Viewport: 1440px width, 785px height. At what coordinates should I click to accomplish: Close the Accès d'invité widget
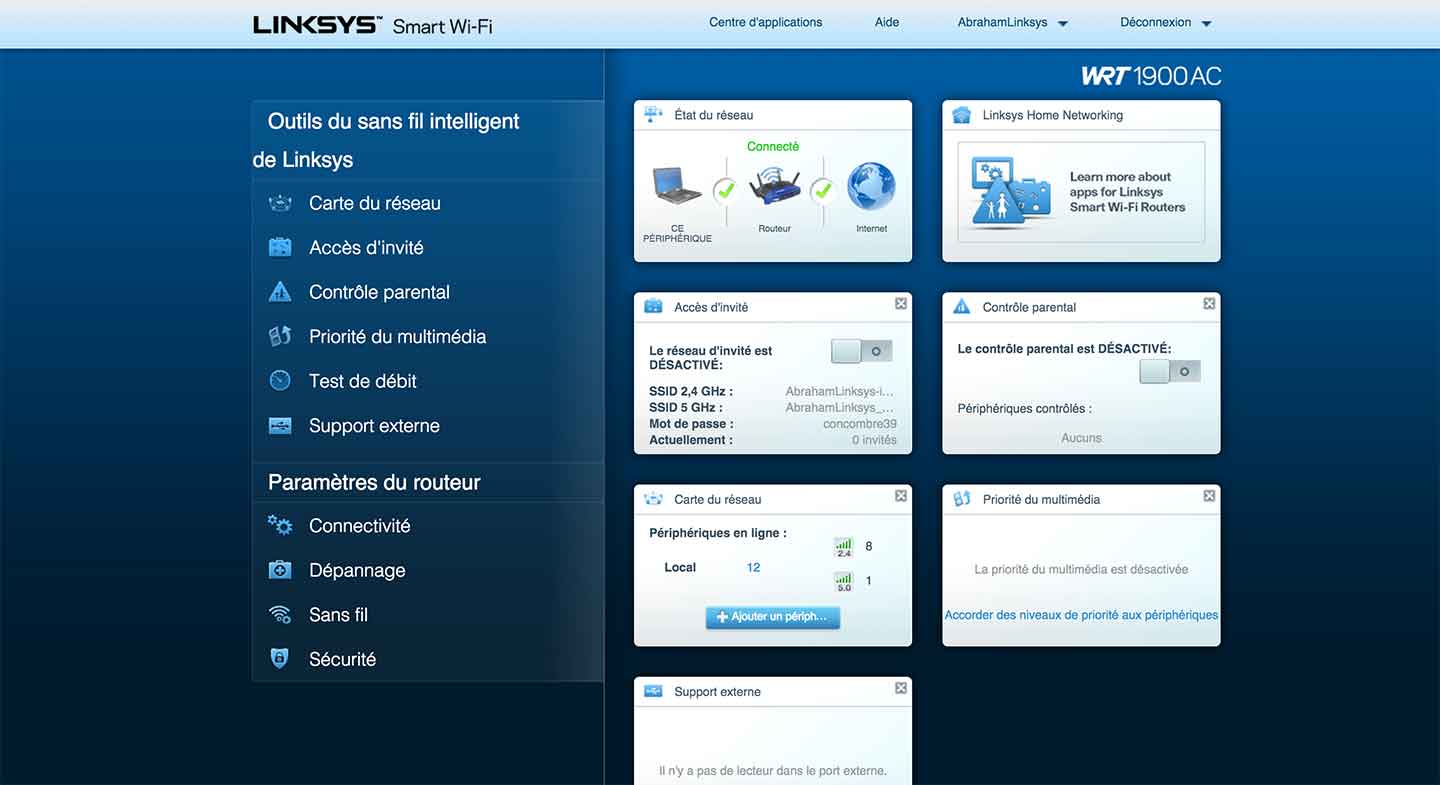[x=901, y=303]
